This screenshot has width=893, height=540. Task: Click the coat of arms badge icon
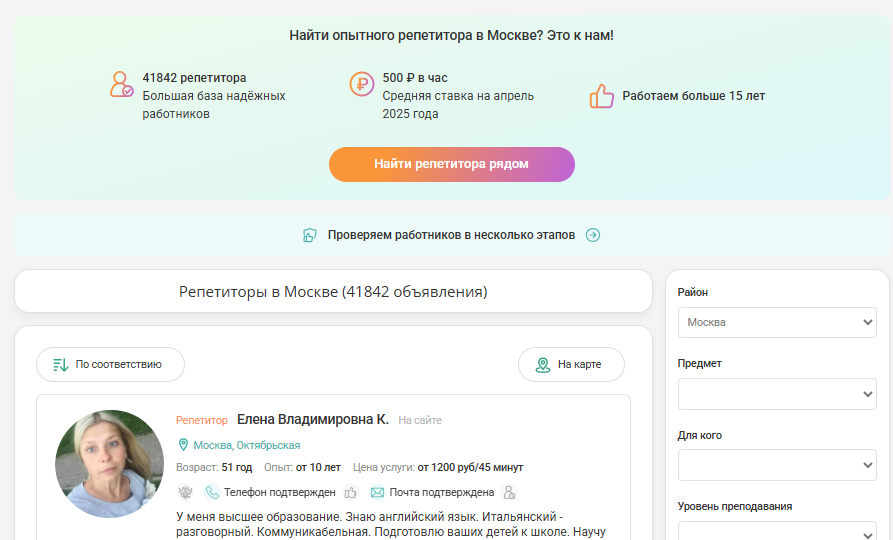point(185,492)
